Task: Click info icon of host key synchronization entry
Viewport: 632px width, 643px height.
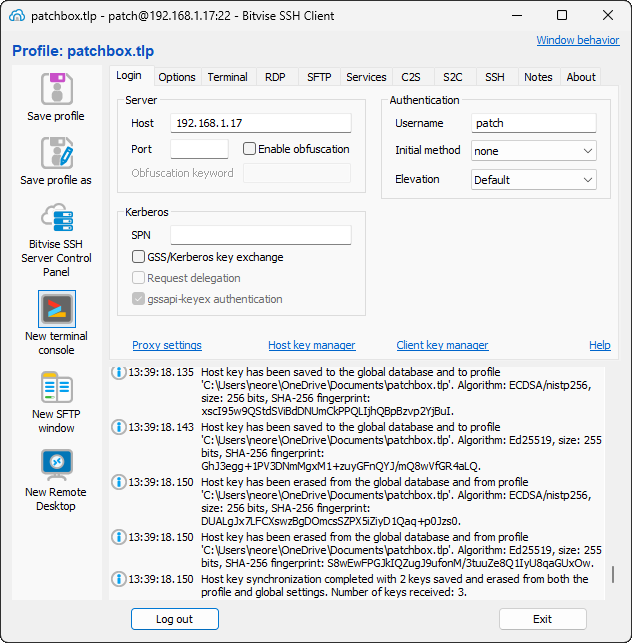Action: [x=119, y=579]
